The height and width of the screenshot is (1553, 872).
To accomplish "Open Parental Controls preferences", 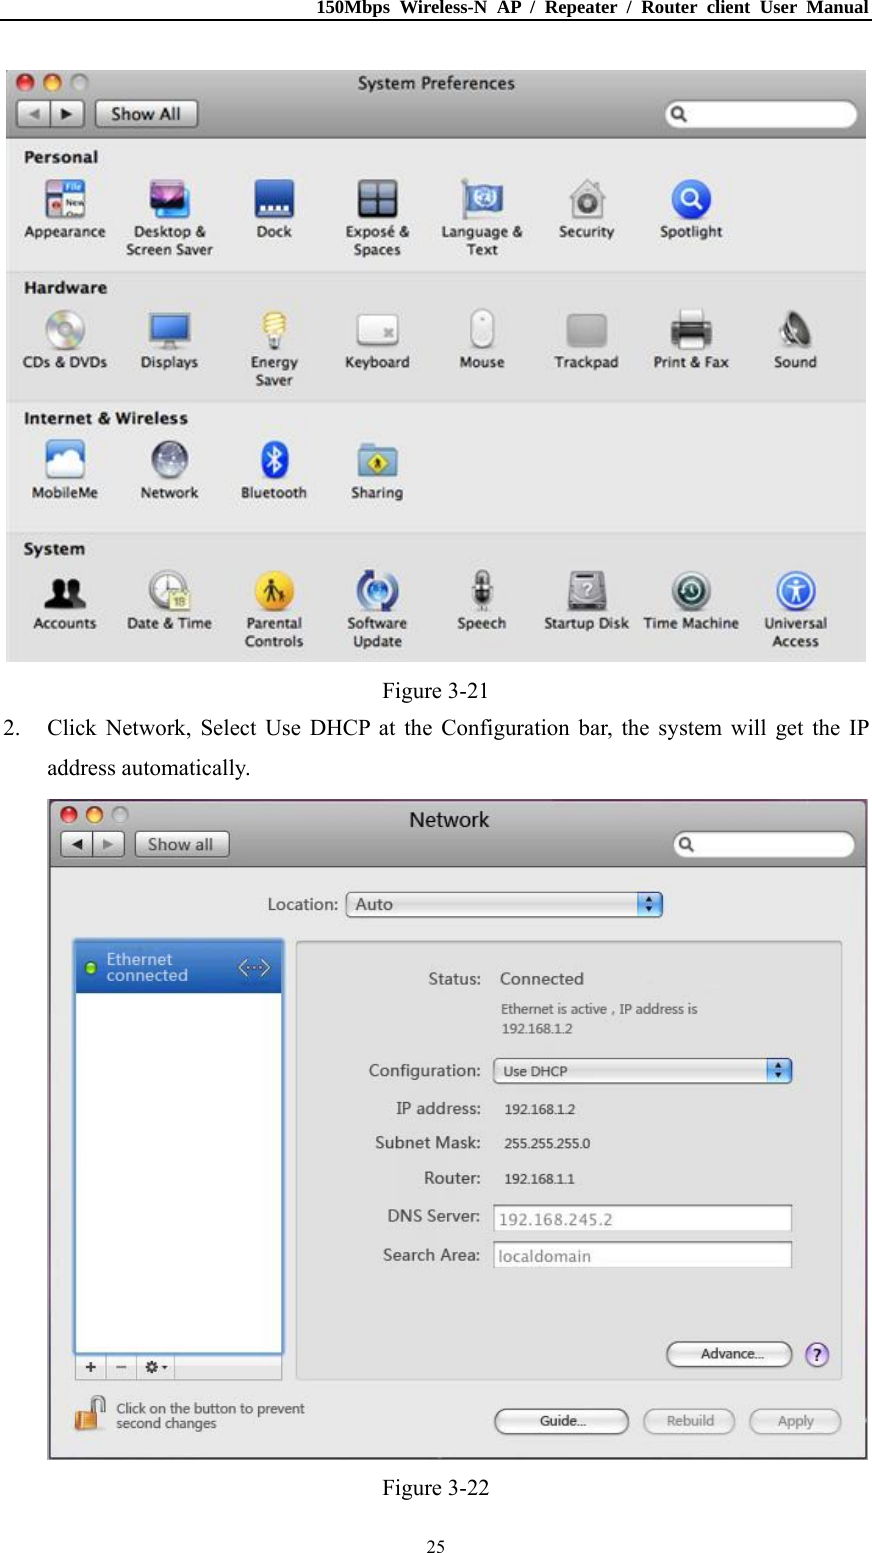I will pos(273,594).
